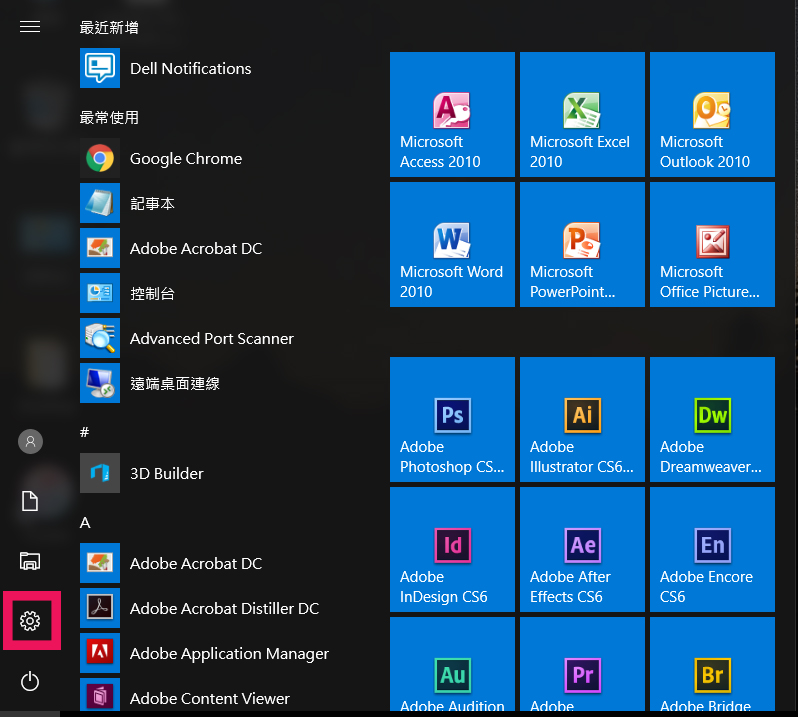
Task: Launch Adobe Dreamweaver tile
Action: coord(712,419)
